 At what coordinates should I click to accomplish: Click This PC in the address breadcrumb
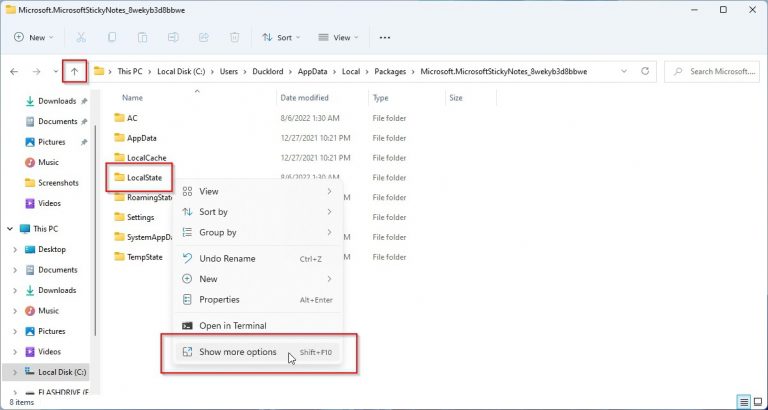[x=130, y=72]
